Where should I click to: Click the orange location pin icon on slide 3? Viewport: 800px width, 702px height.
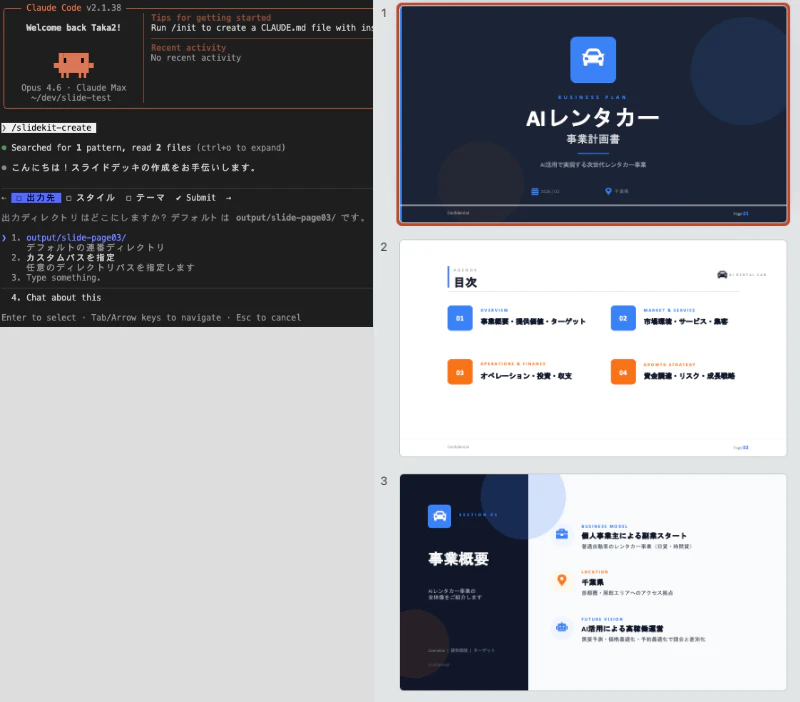(562, 580)
